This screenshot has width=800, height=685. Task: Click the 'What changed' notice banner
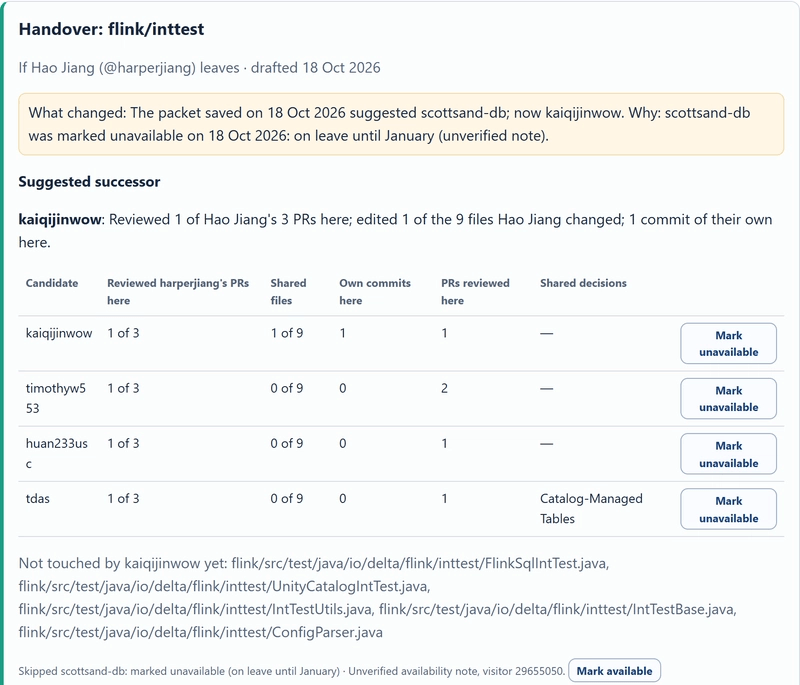tap(401, 124)
